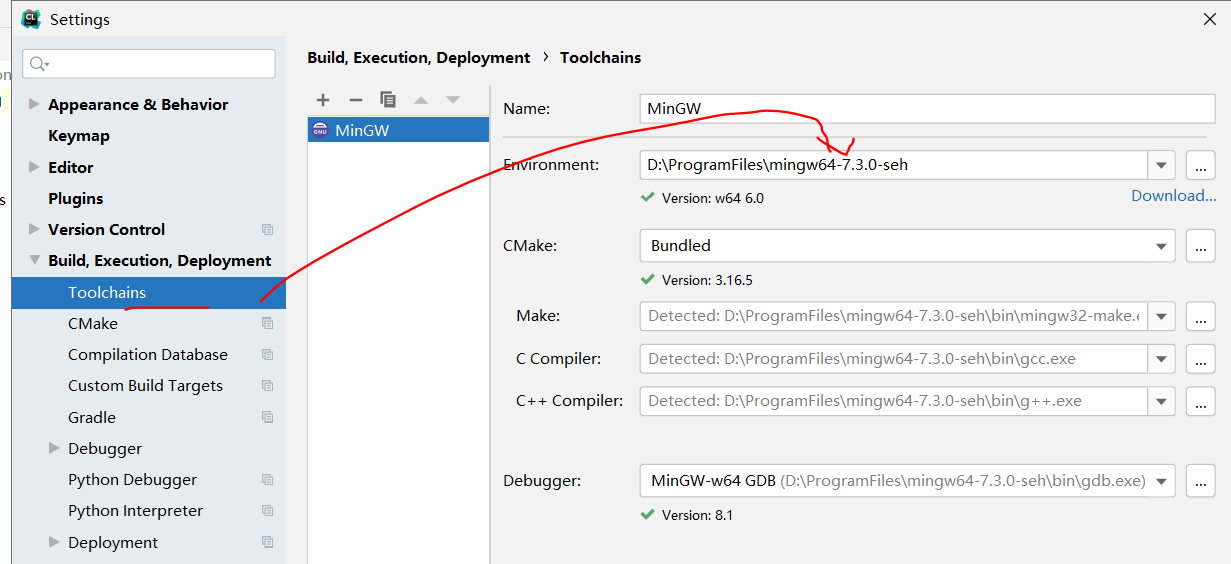Click the Download... link
The width and height of the screenshot is (1231, 564).
[1174, 196]
